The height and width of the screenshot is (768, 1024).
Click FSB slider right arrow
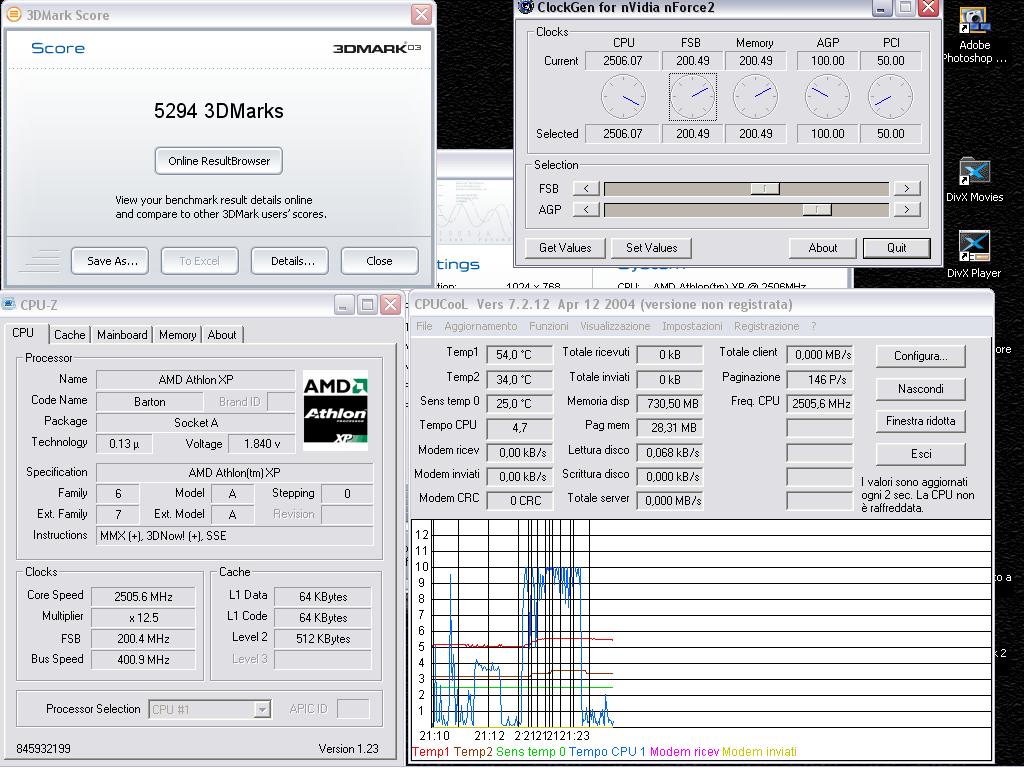coord(907,188)
